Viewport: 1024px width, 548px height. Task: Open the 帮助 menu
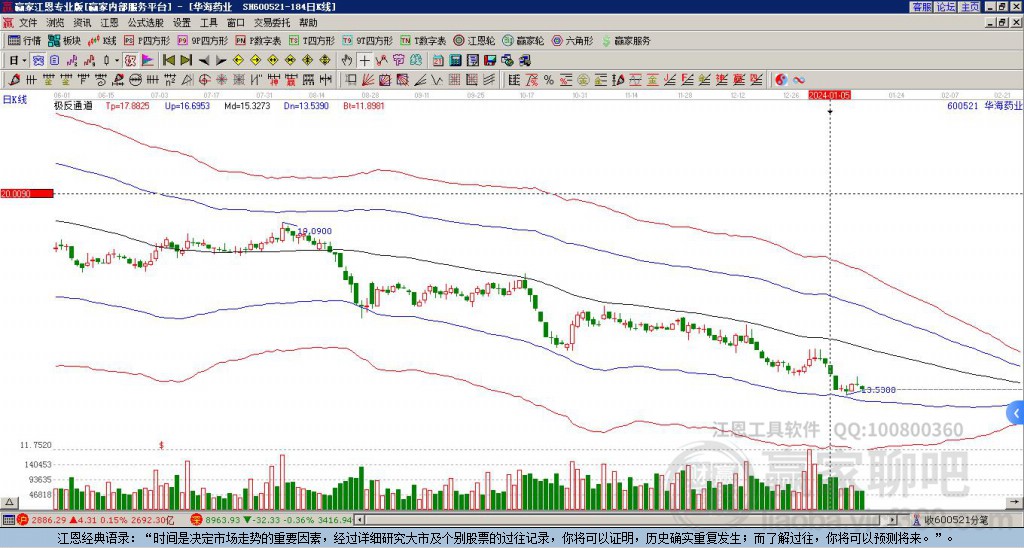pos(308,23)
